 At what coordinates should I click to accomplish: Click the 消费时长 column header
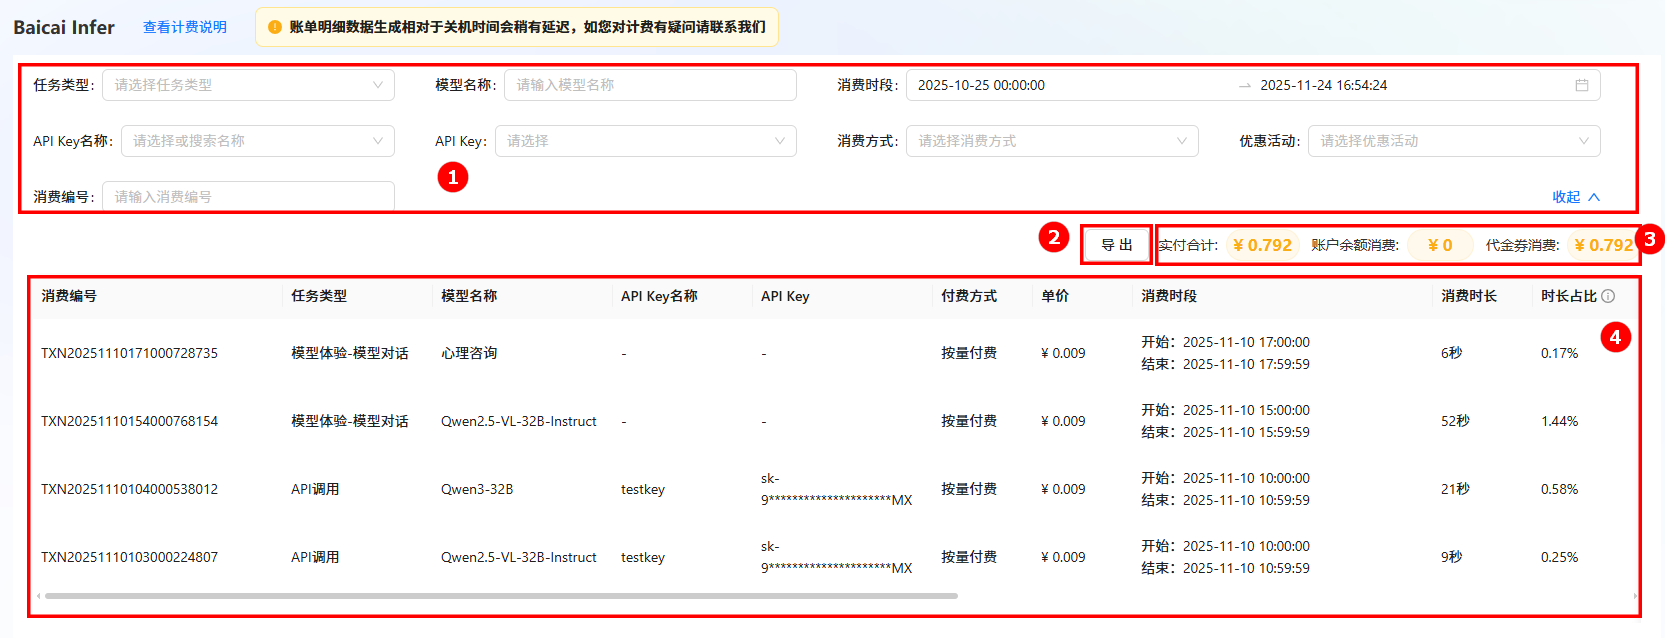tap(1469, 296)
